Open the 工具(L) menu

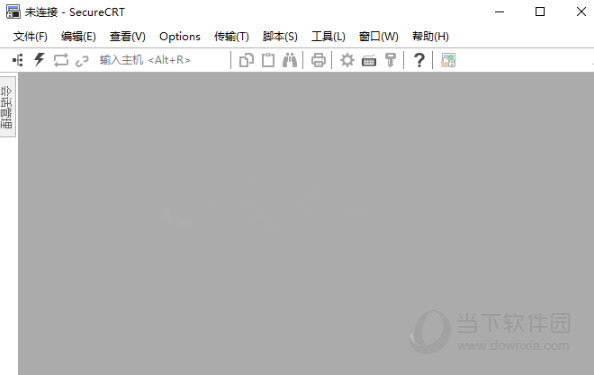coord(328,36)
